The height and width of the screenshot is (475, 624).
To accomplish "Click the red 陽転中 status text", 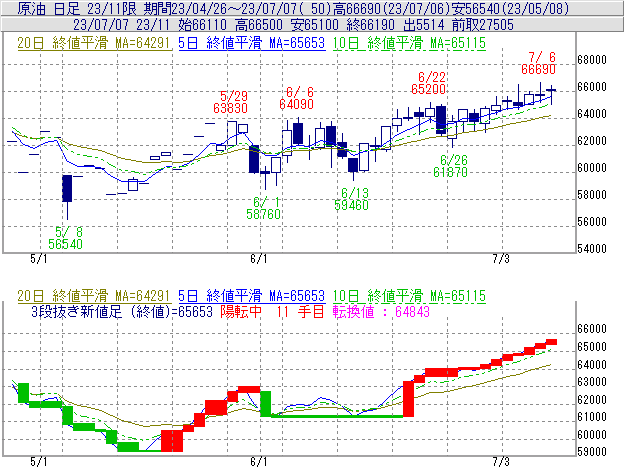I will click(x=241, y=311).
